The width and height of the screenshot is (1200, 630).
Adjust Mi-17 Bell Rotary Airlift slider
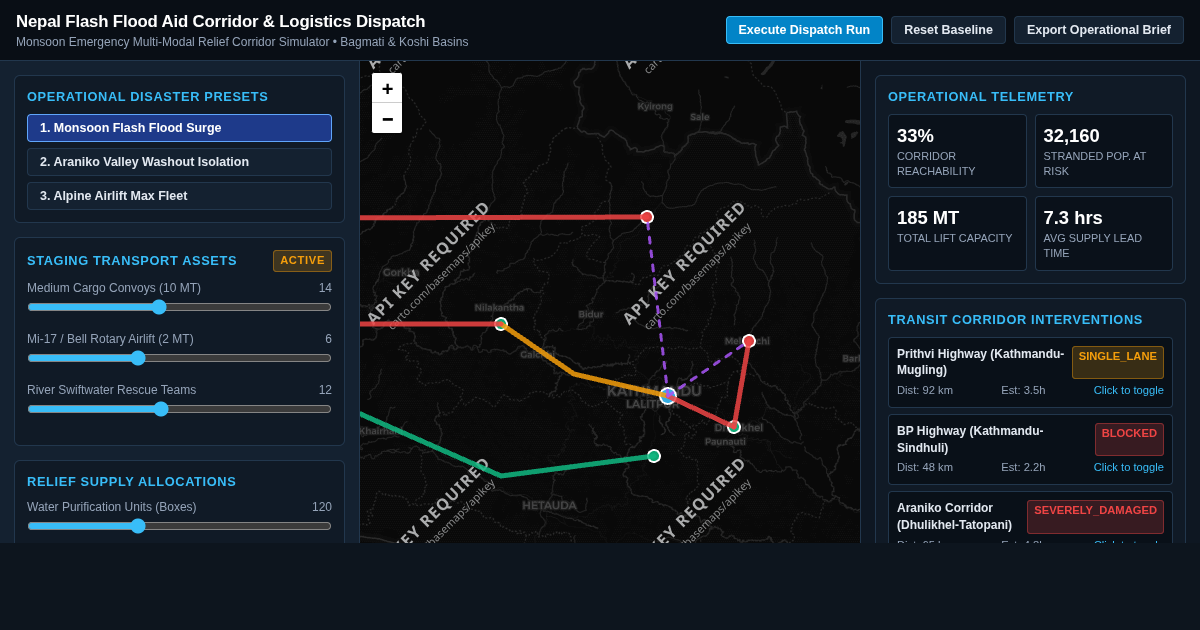[179, 358]
